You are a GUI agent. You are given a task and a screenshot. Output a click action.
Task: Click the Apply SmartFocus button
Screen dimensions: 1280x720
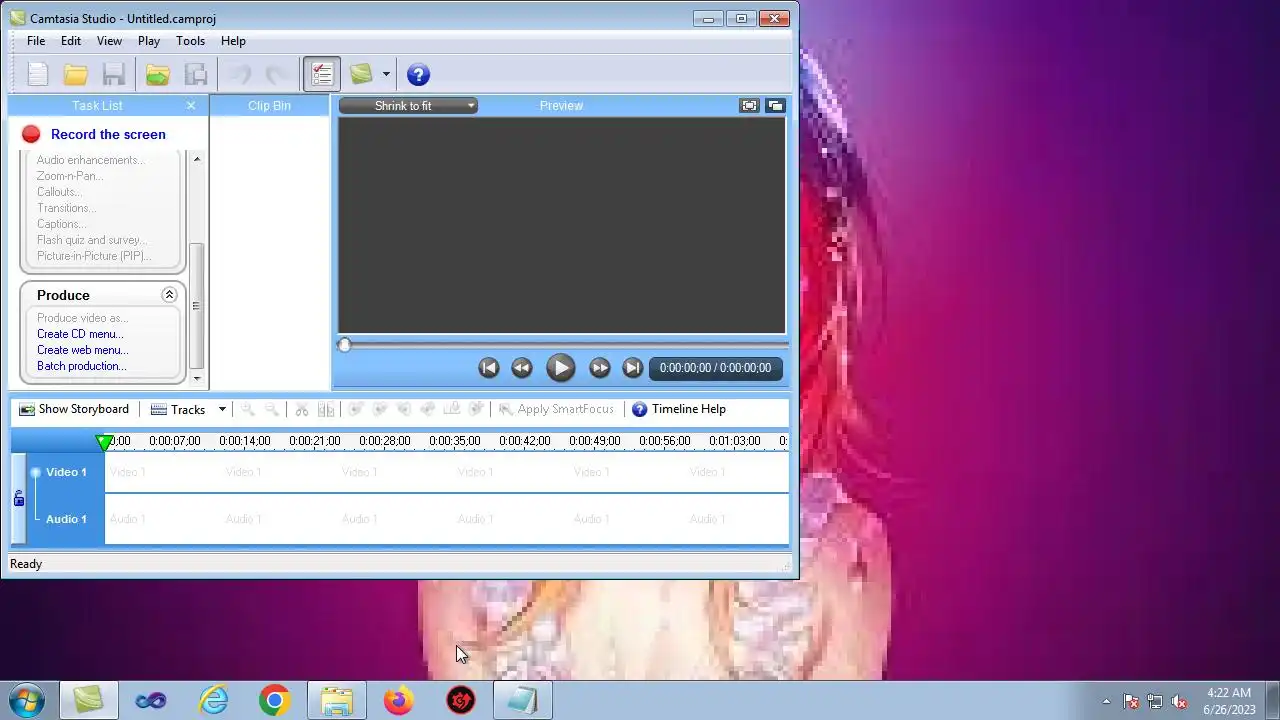coord(556,409)
